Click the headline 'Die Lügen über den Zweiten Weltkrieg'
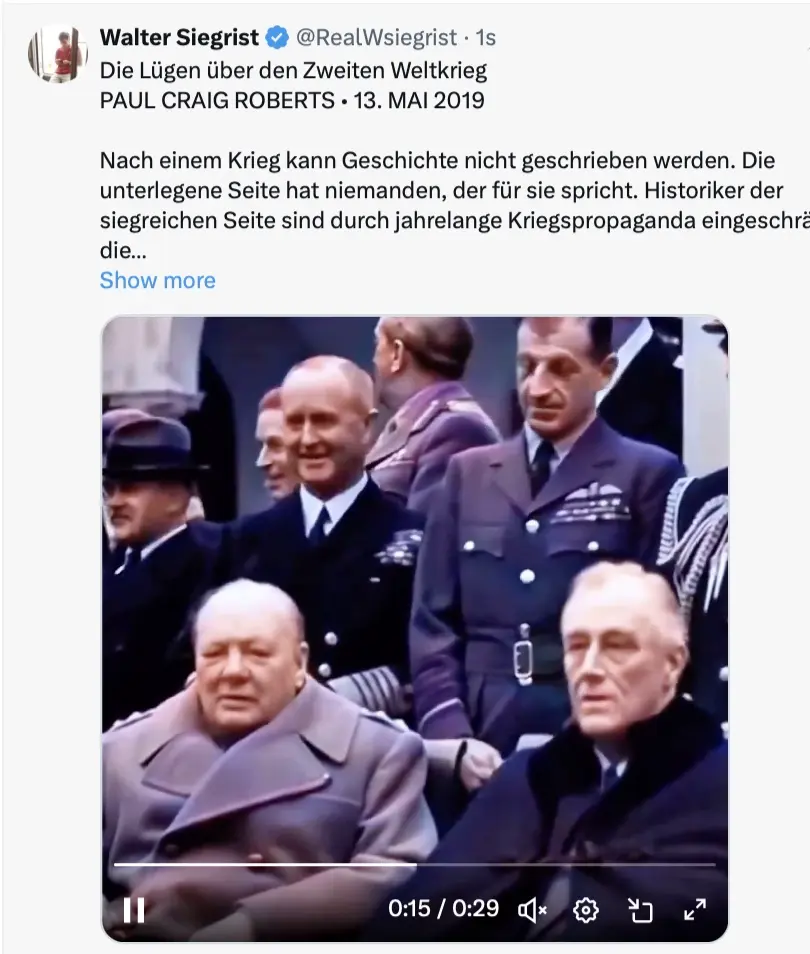 293,71
